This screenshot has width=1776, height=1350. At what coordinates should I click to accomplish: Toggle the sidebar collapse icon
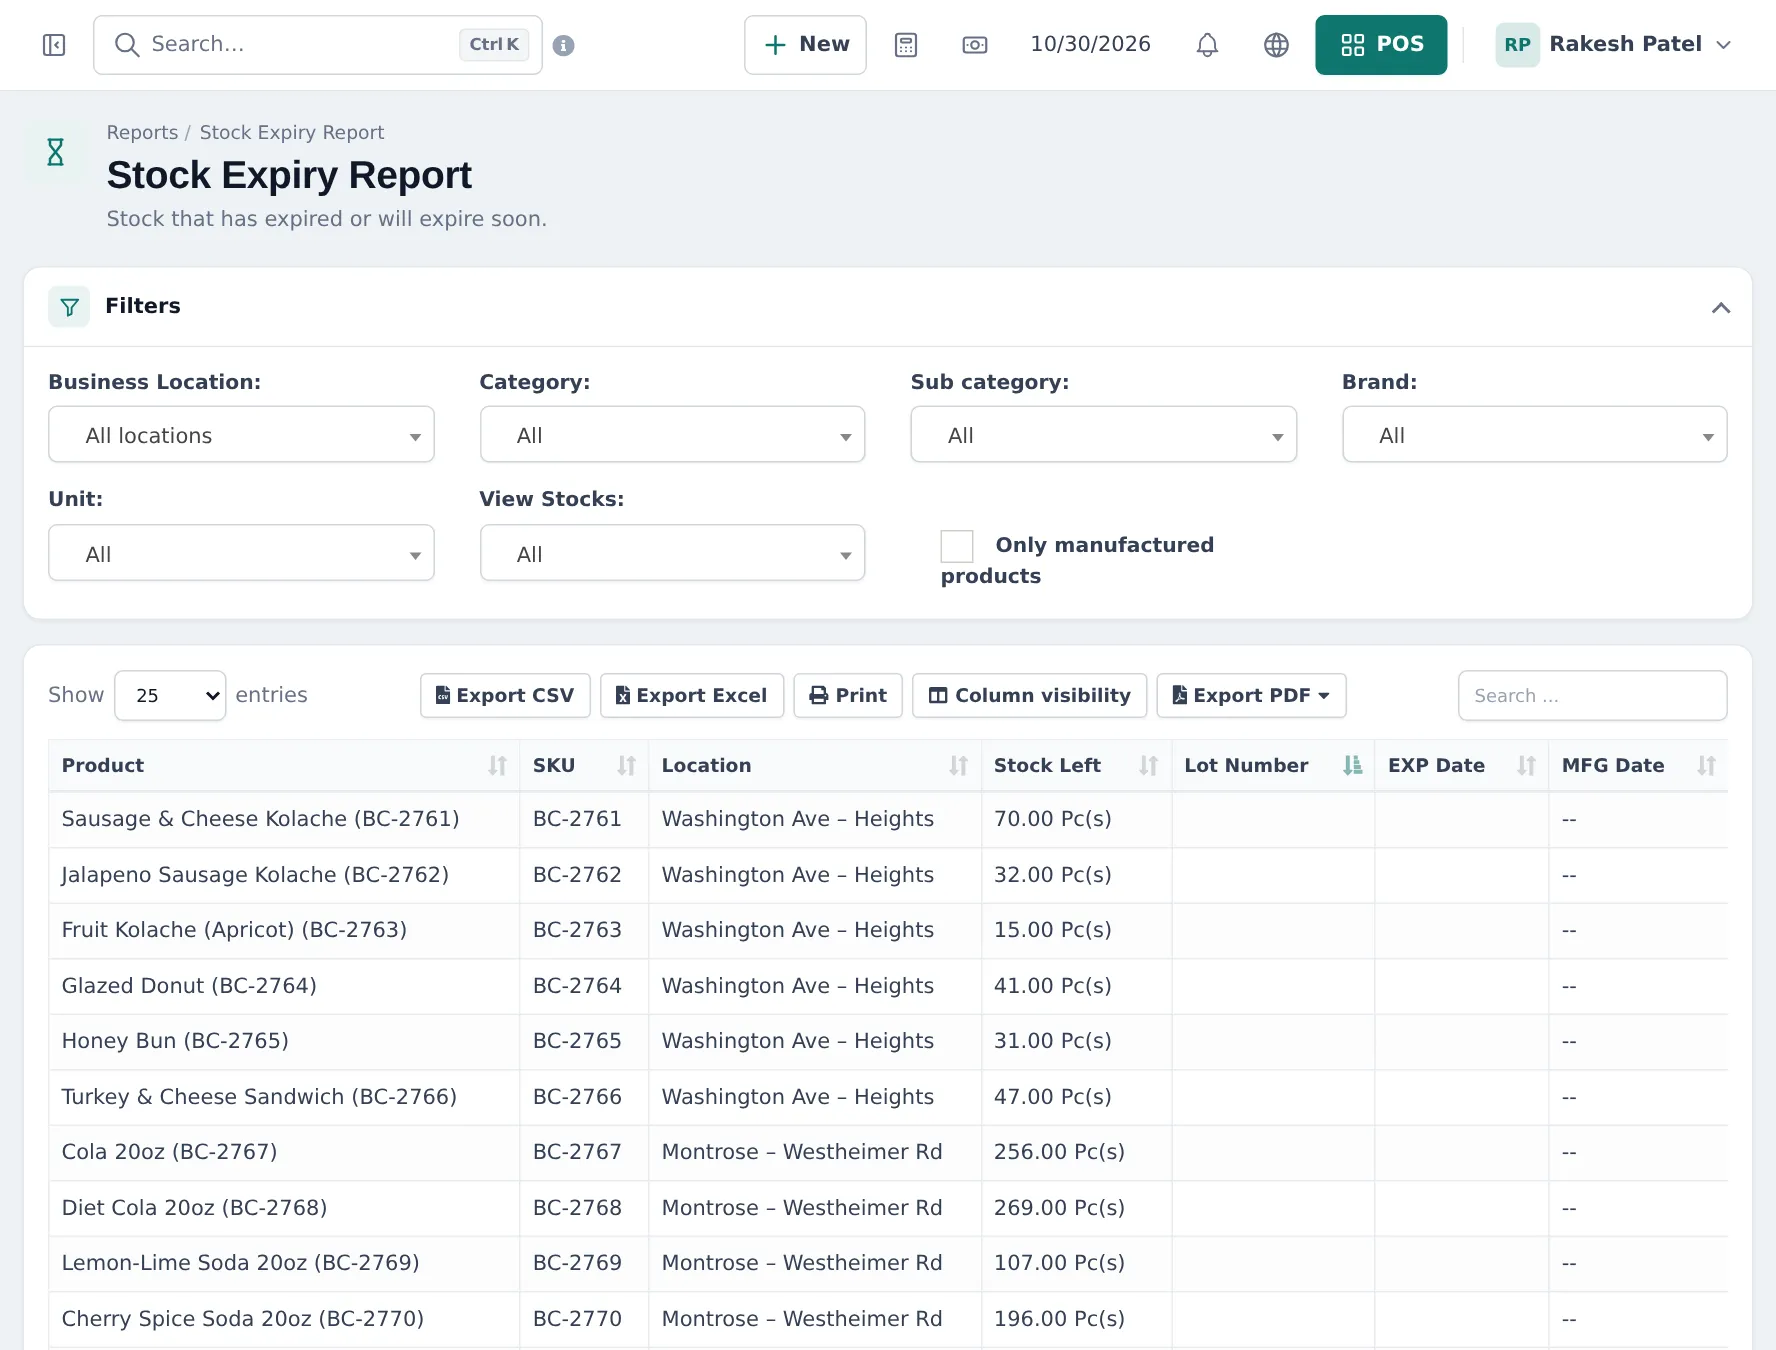pyautogui.click(x=54, y=45)
